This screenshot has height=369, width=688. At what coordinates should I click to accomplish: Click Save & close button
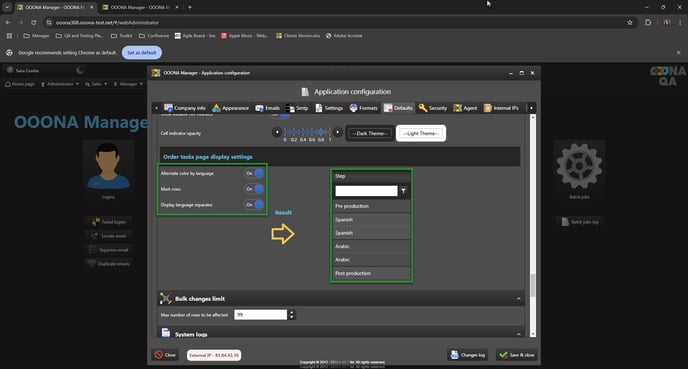pos(517,355)
